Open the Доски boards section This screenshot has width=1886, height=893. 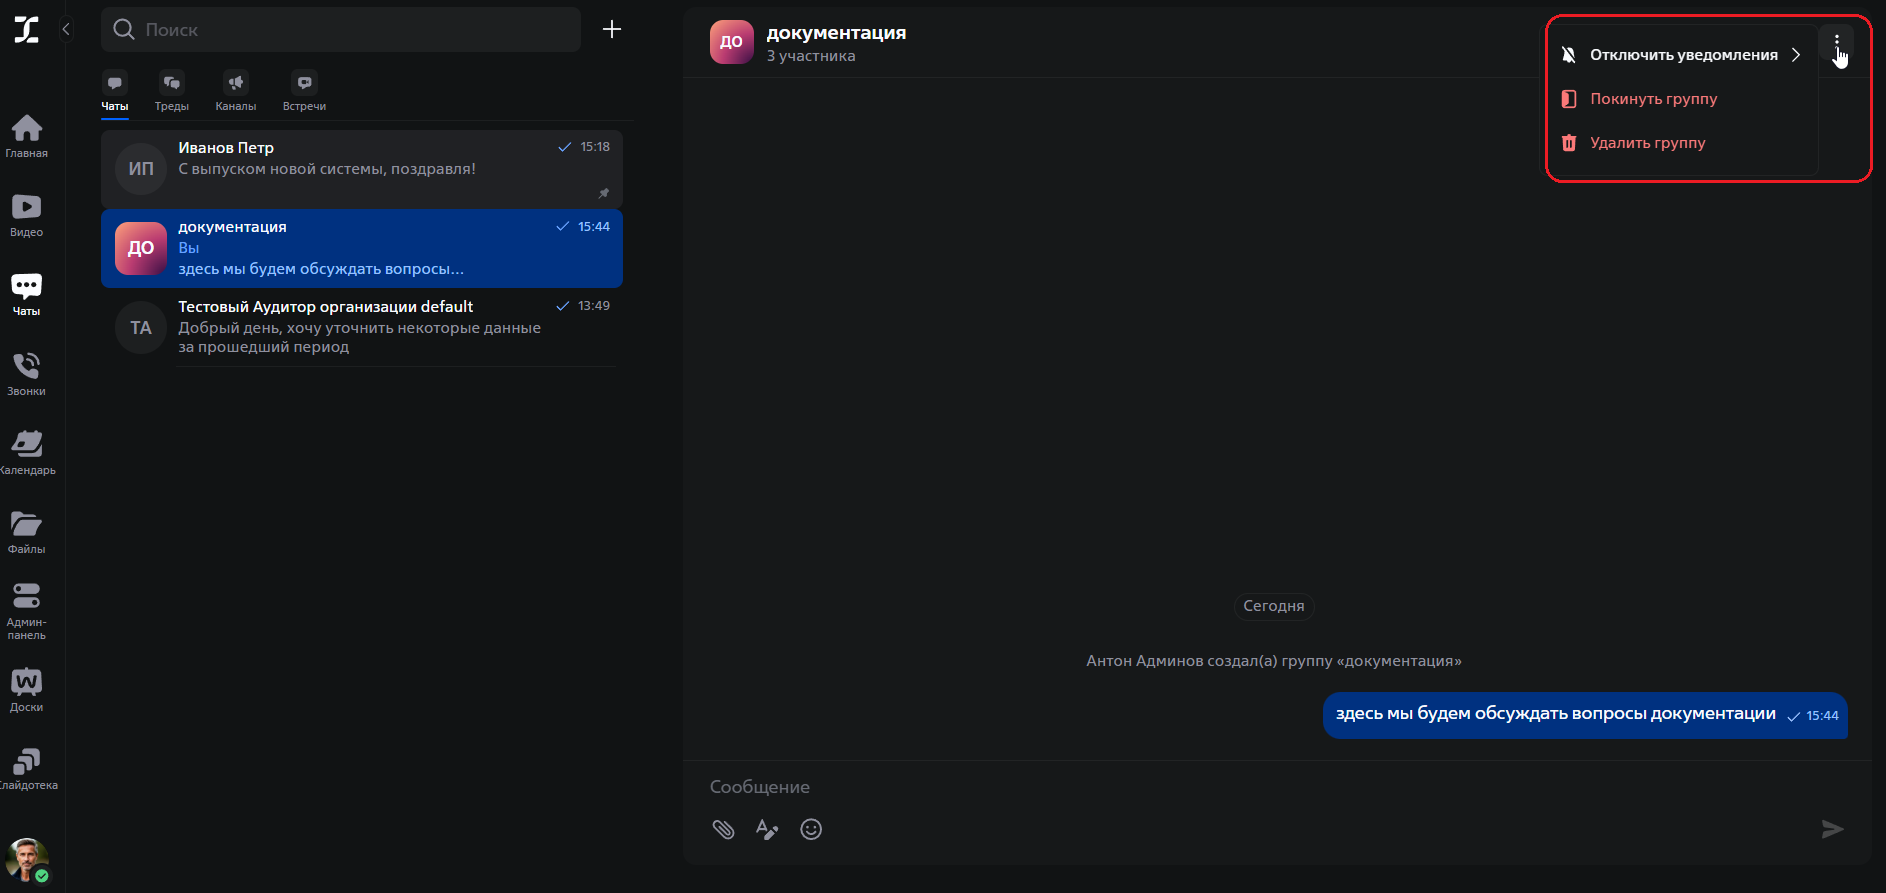coord(27,690)
